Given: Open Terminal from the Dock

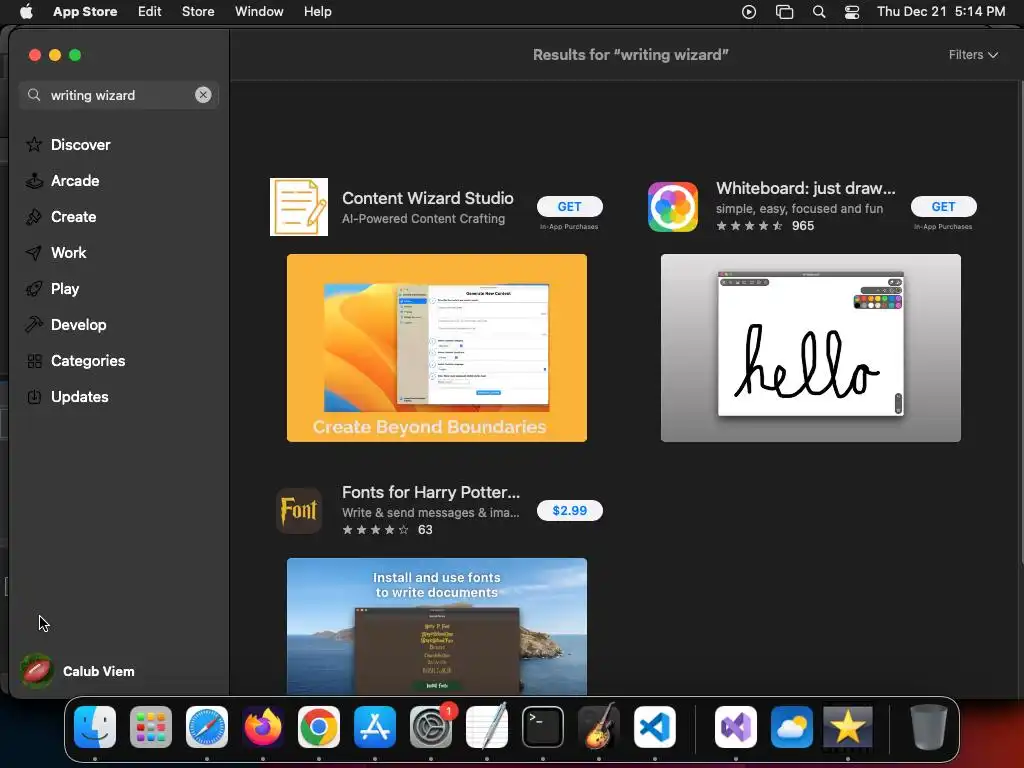Looking at the screenshot, I should click(x=543, y=727).
